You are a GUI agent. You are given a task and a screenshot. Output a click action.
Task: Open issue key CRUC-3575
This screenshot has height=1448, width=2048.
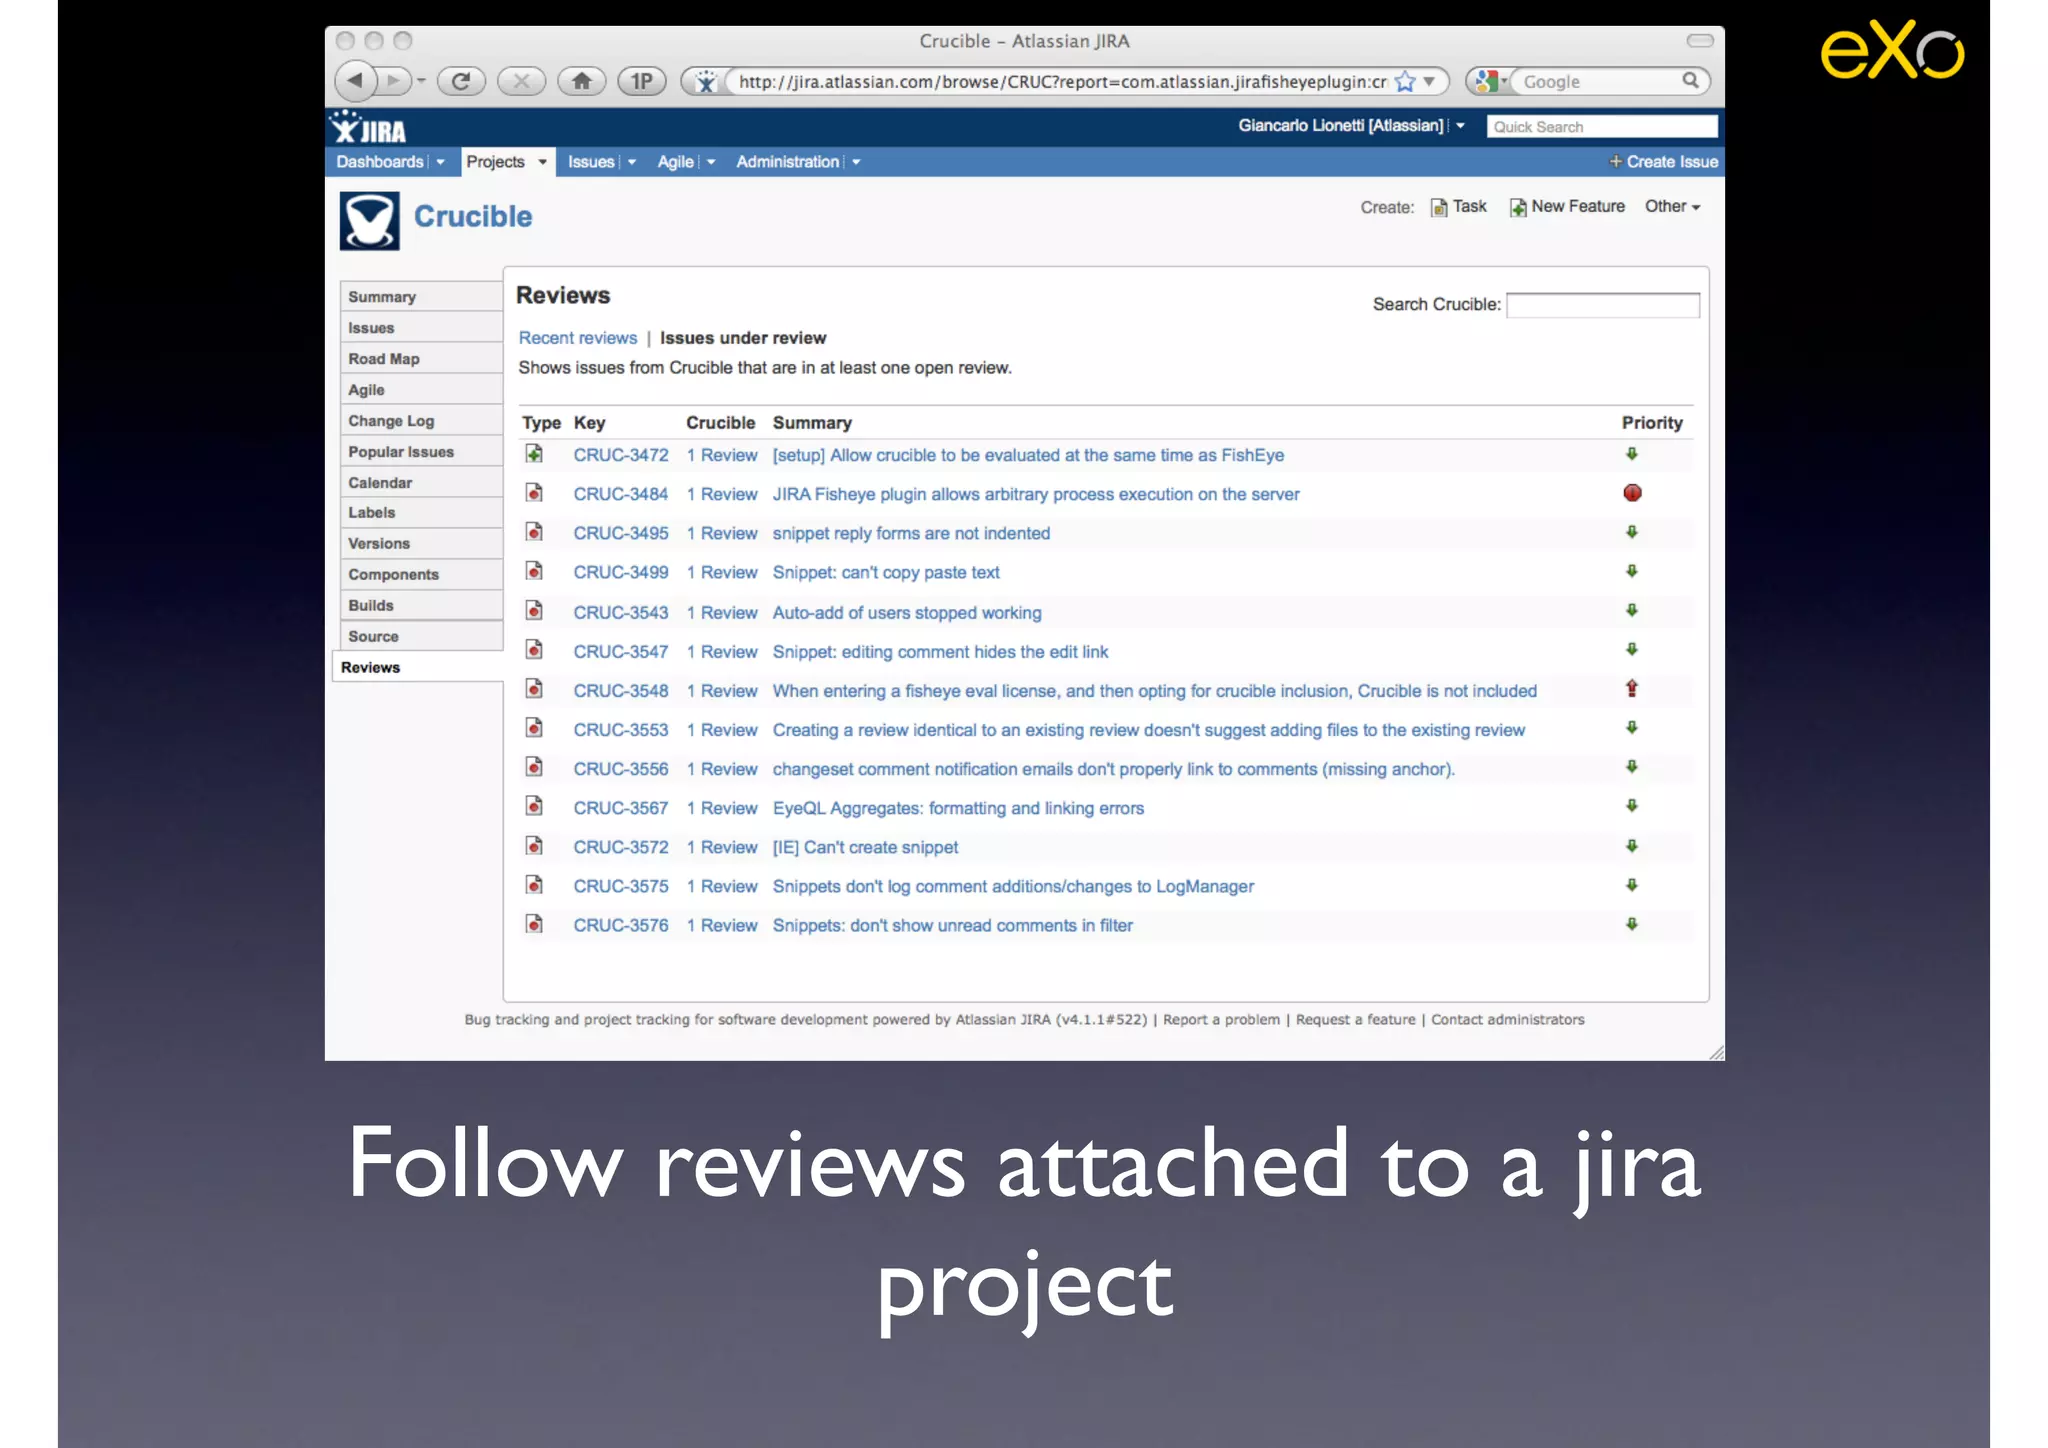(621, 886)
